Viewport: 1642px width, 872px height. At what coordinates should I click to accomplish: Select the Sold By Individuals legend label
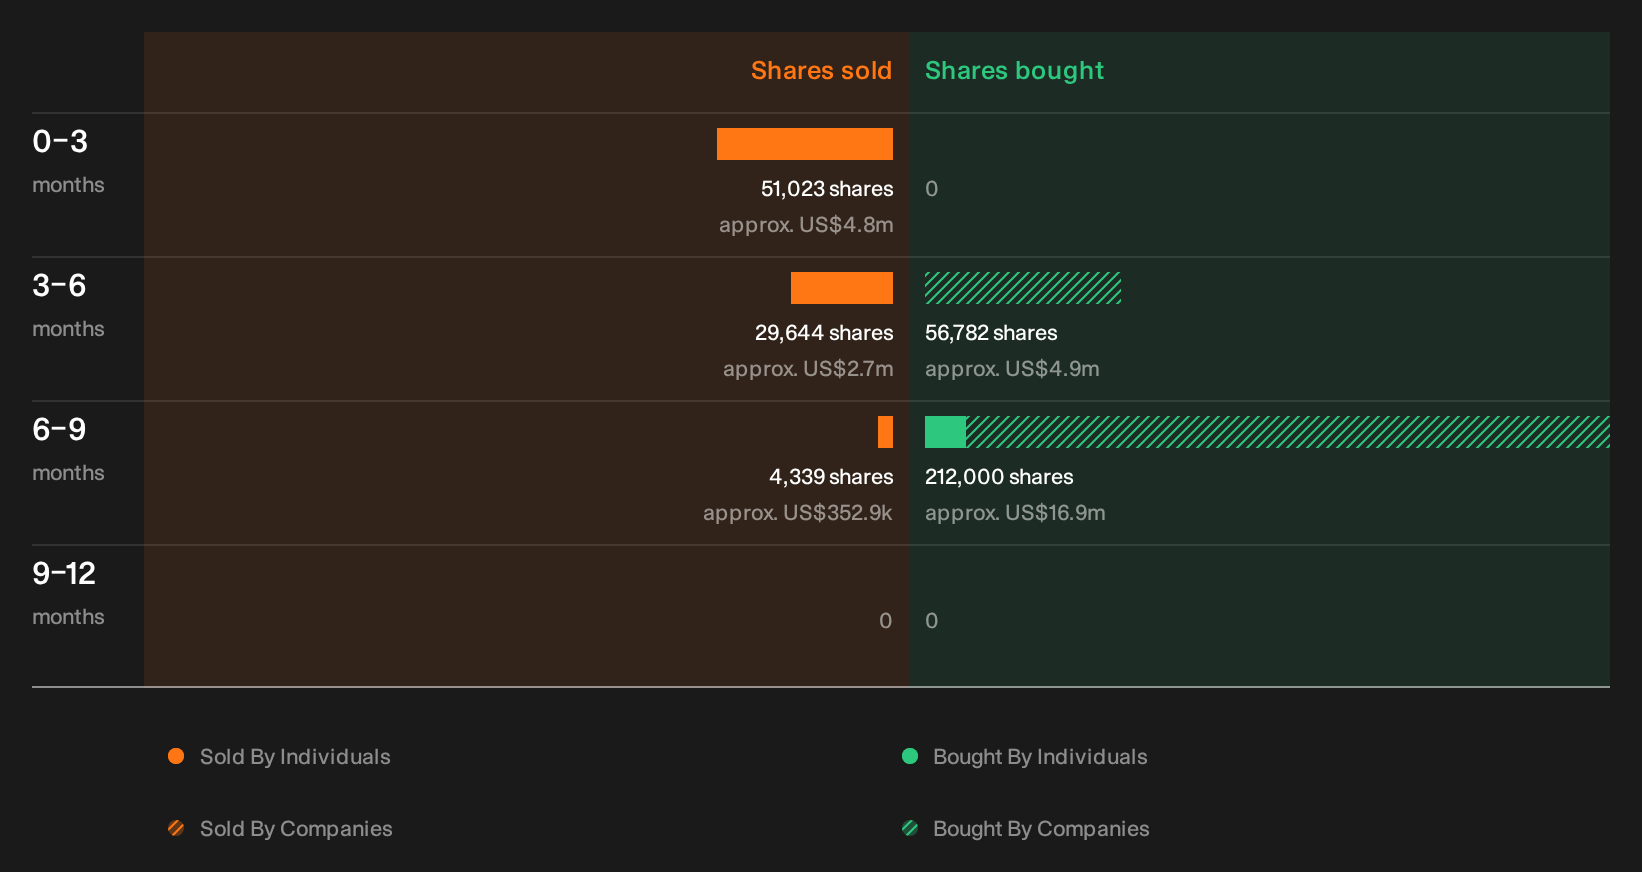pos(295,757)
